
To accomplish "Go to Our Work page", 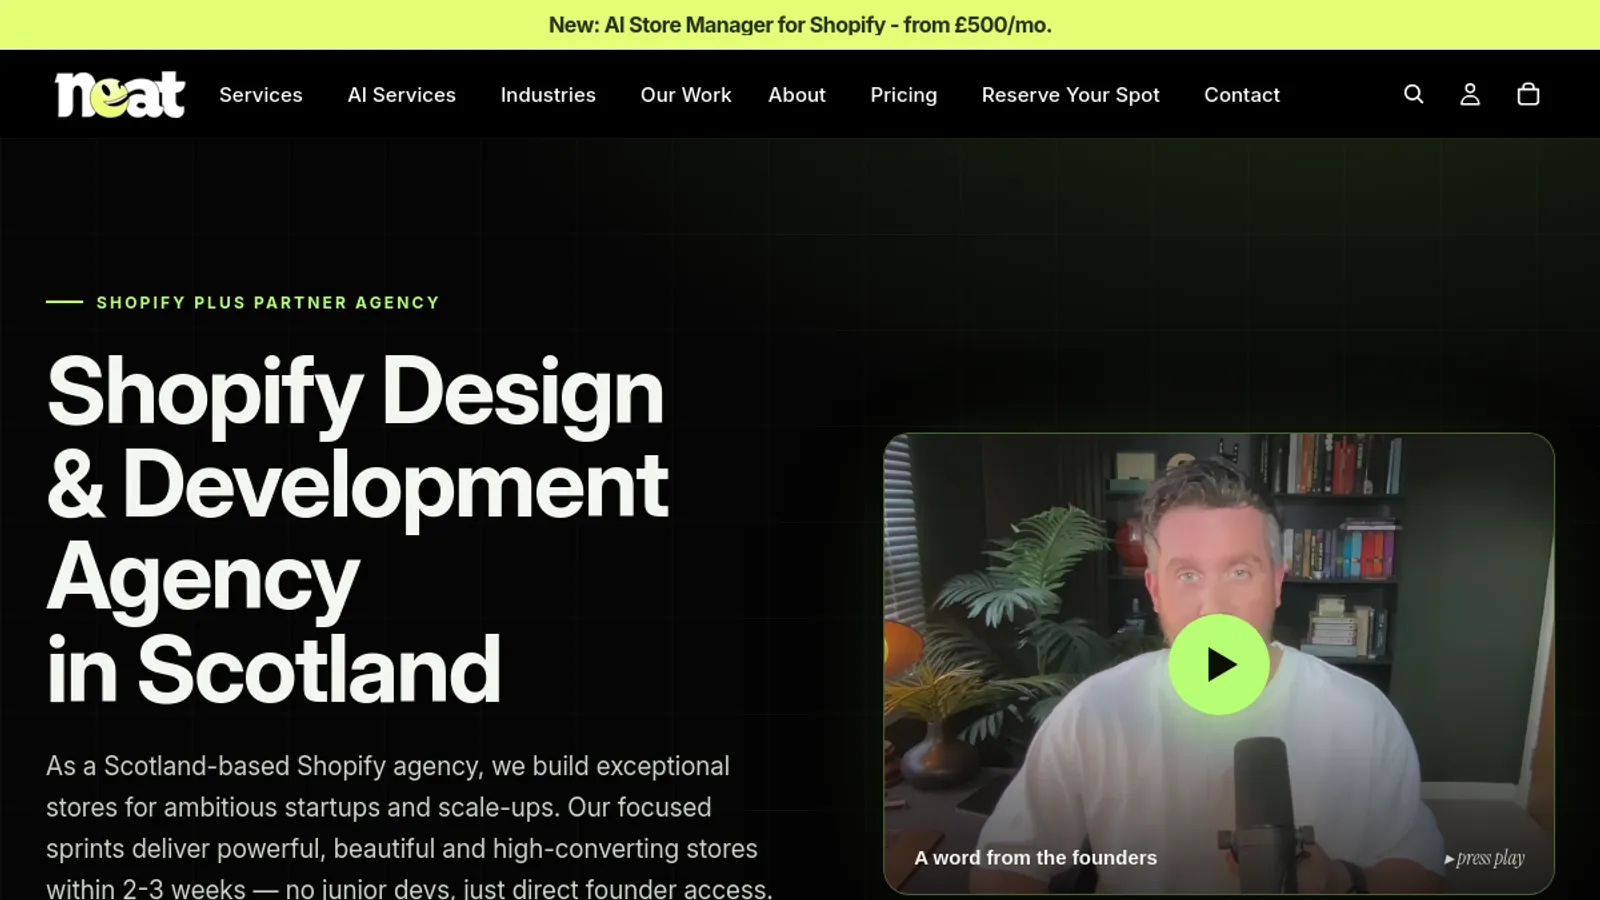I will pyautogui.click(x=686, y=95).
